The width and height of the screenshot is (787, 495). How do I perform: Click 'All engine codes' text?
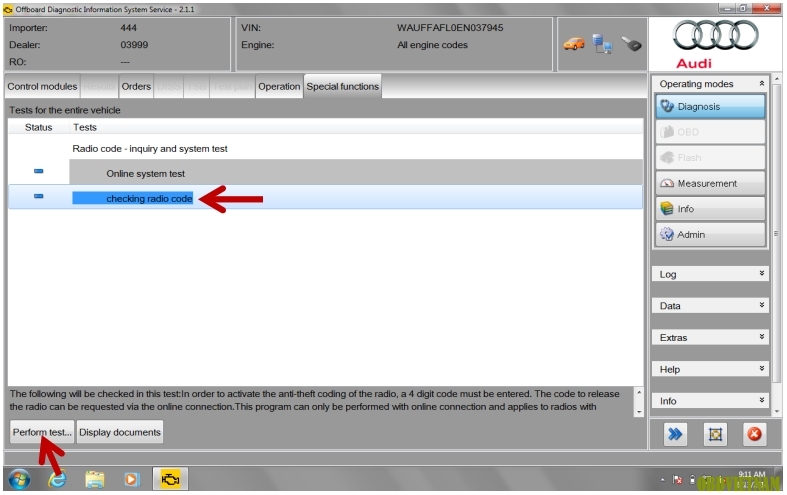click(x=432, y=45)
